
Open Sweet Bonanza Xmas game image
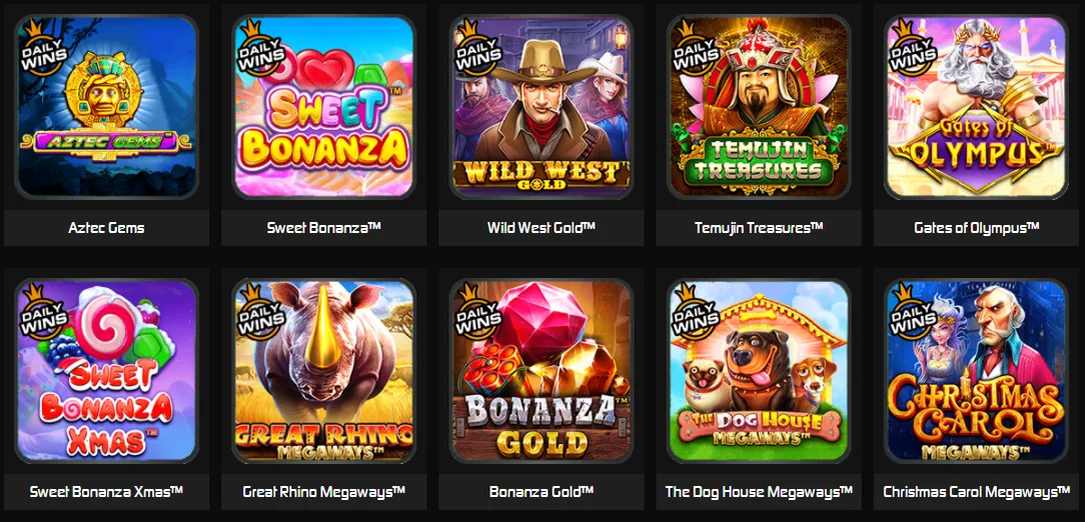pyautogui.click(x=107, y=371)
